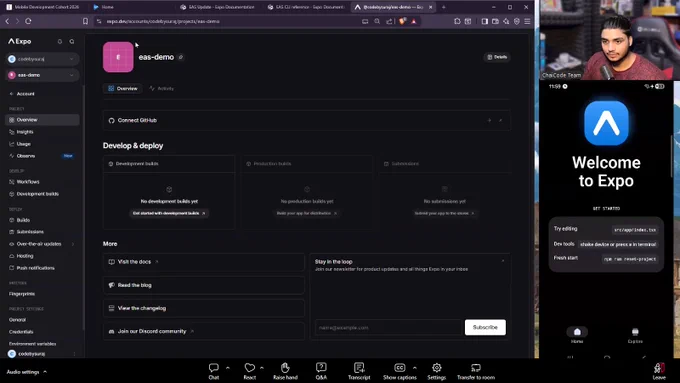
Task: Click the pink eas-demo project avatar
Action: [118, 57]
